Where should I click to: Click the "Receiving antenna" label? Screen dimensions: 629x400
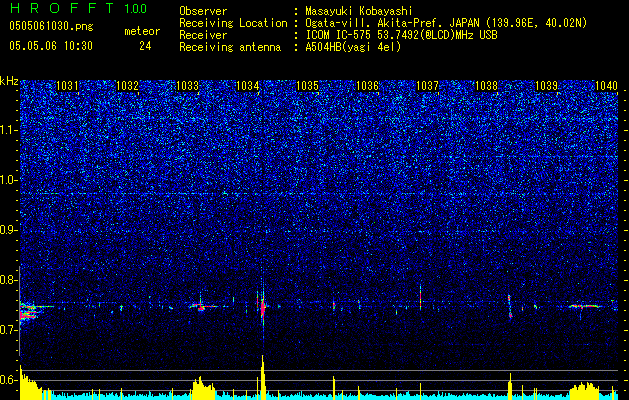[x=230, y=47]
